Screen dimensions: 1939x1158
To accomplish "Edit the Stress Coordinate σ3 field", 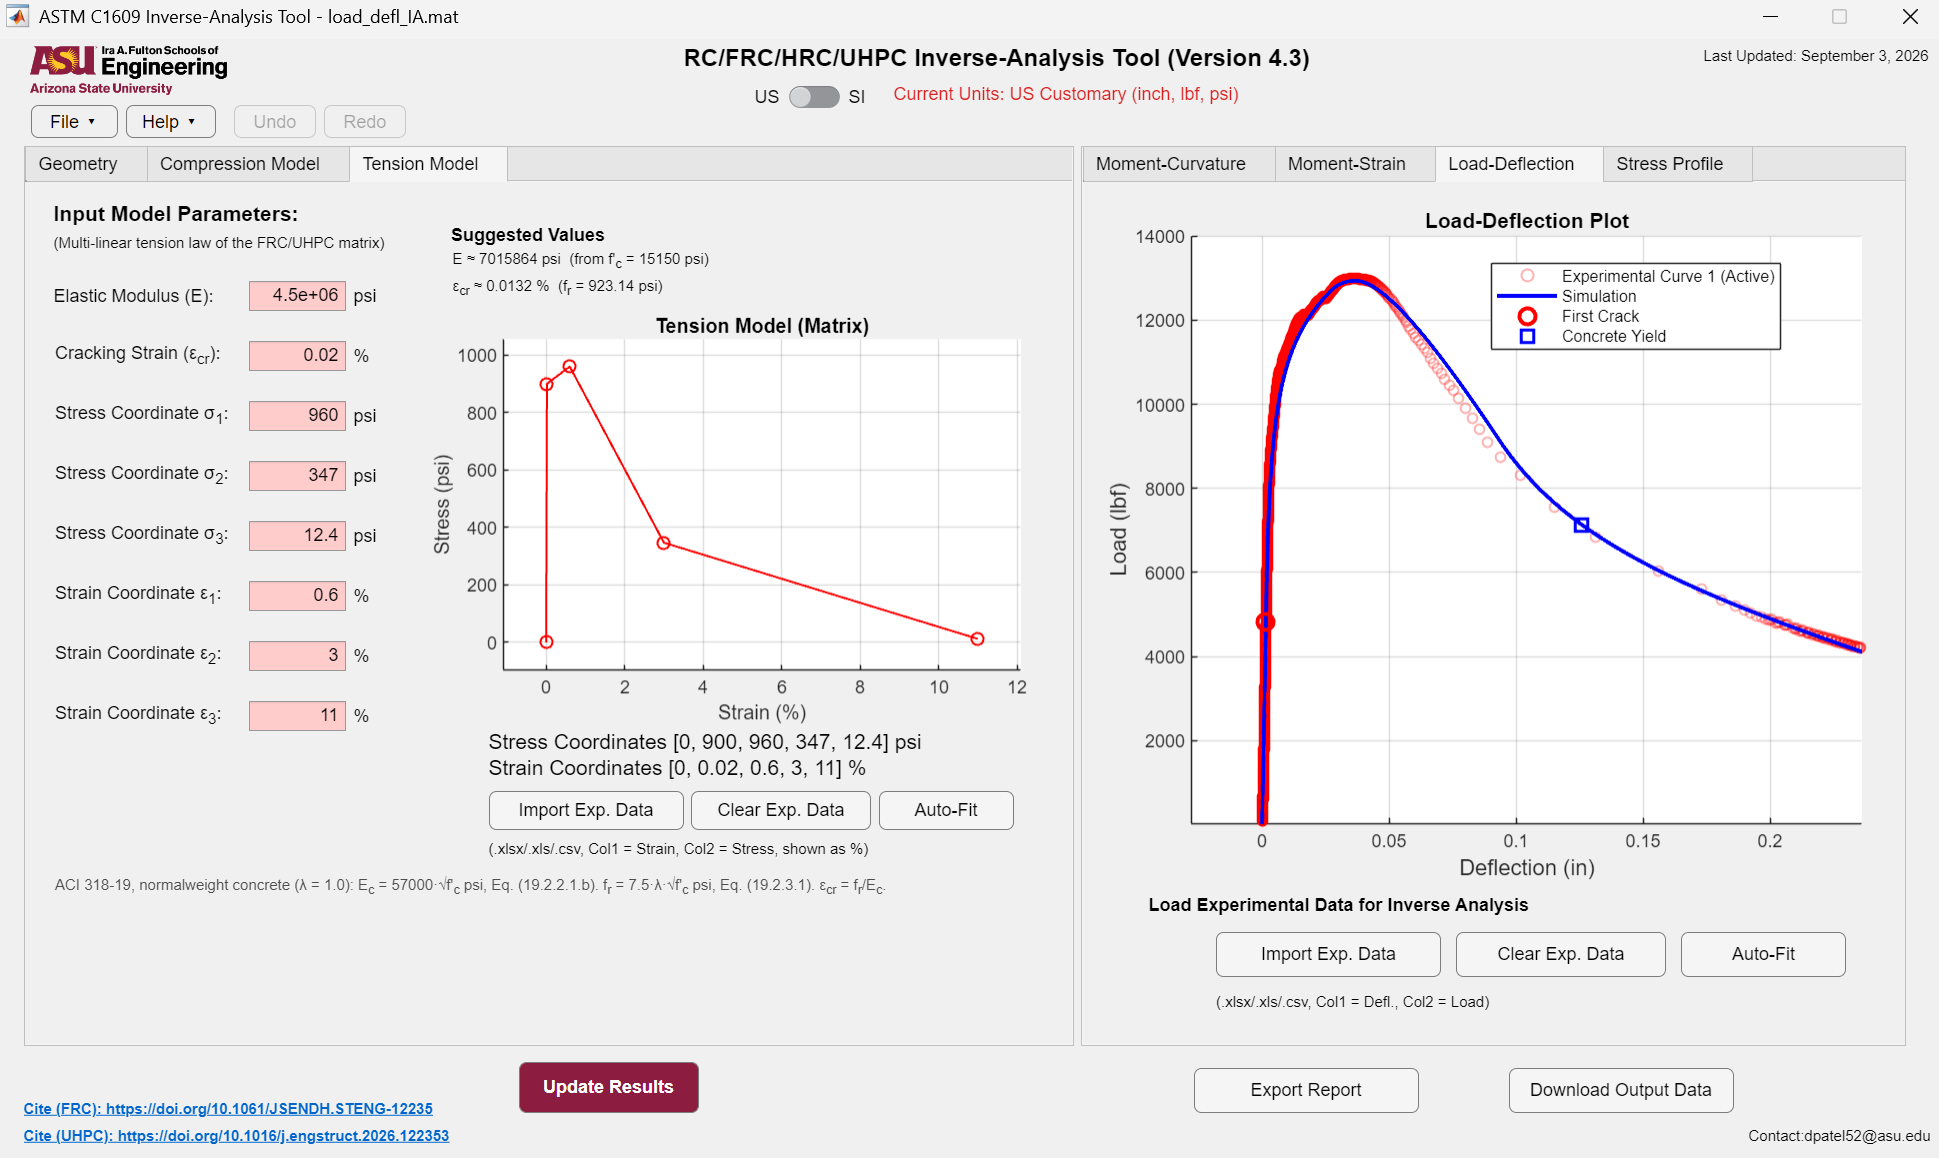I will (297, 535).
